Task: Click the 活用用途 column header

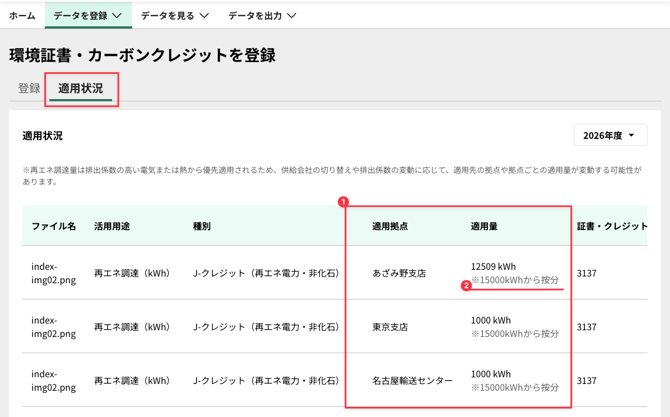Action: click(112, 226)
